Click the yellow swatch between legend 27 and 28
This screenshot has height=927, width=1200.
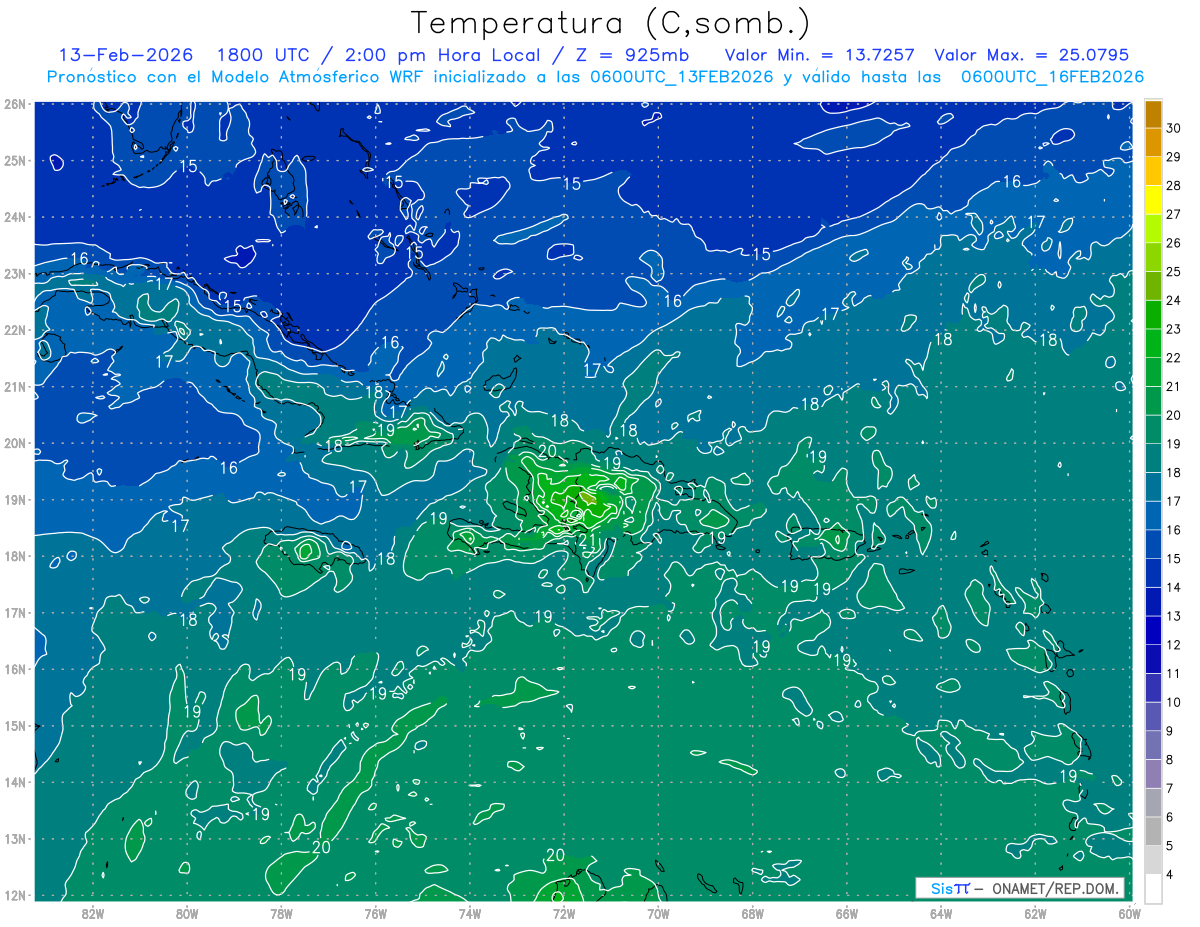1153,200
